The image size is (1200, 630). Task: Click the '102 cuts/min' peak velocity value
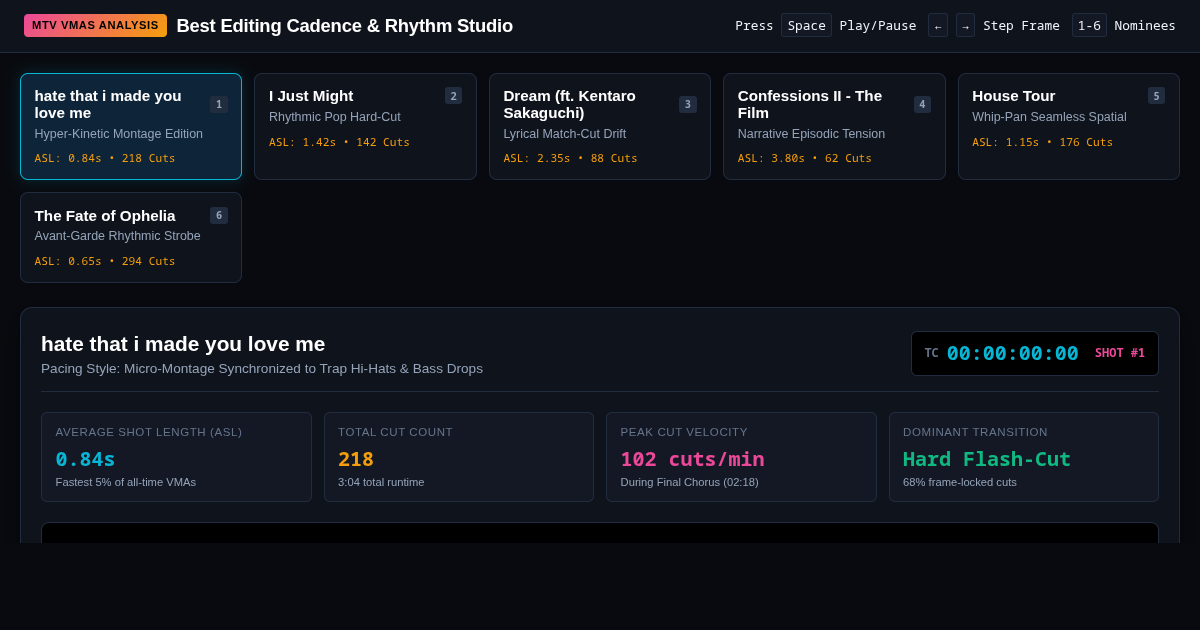click(x=692, y=459)
